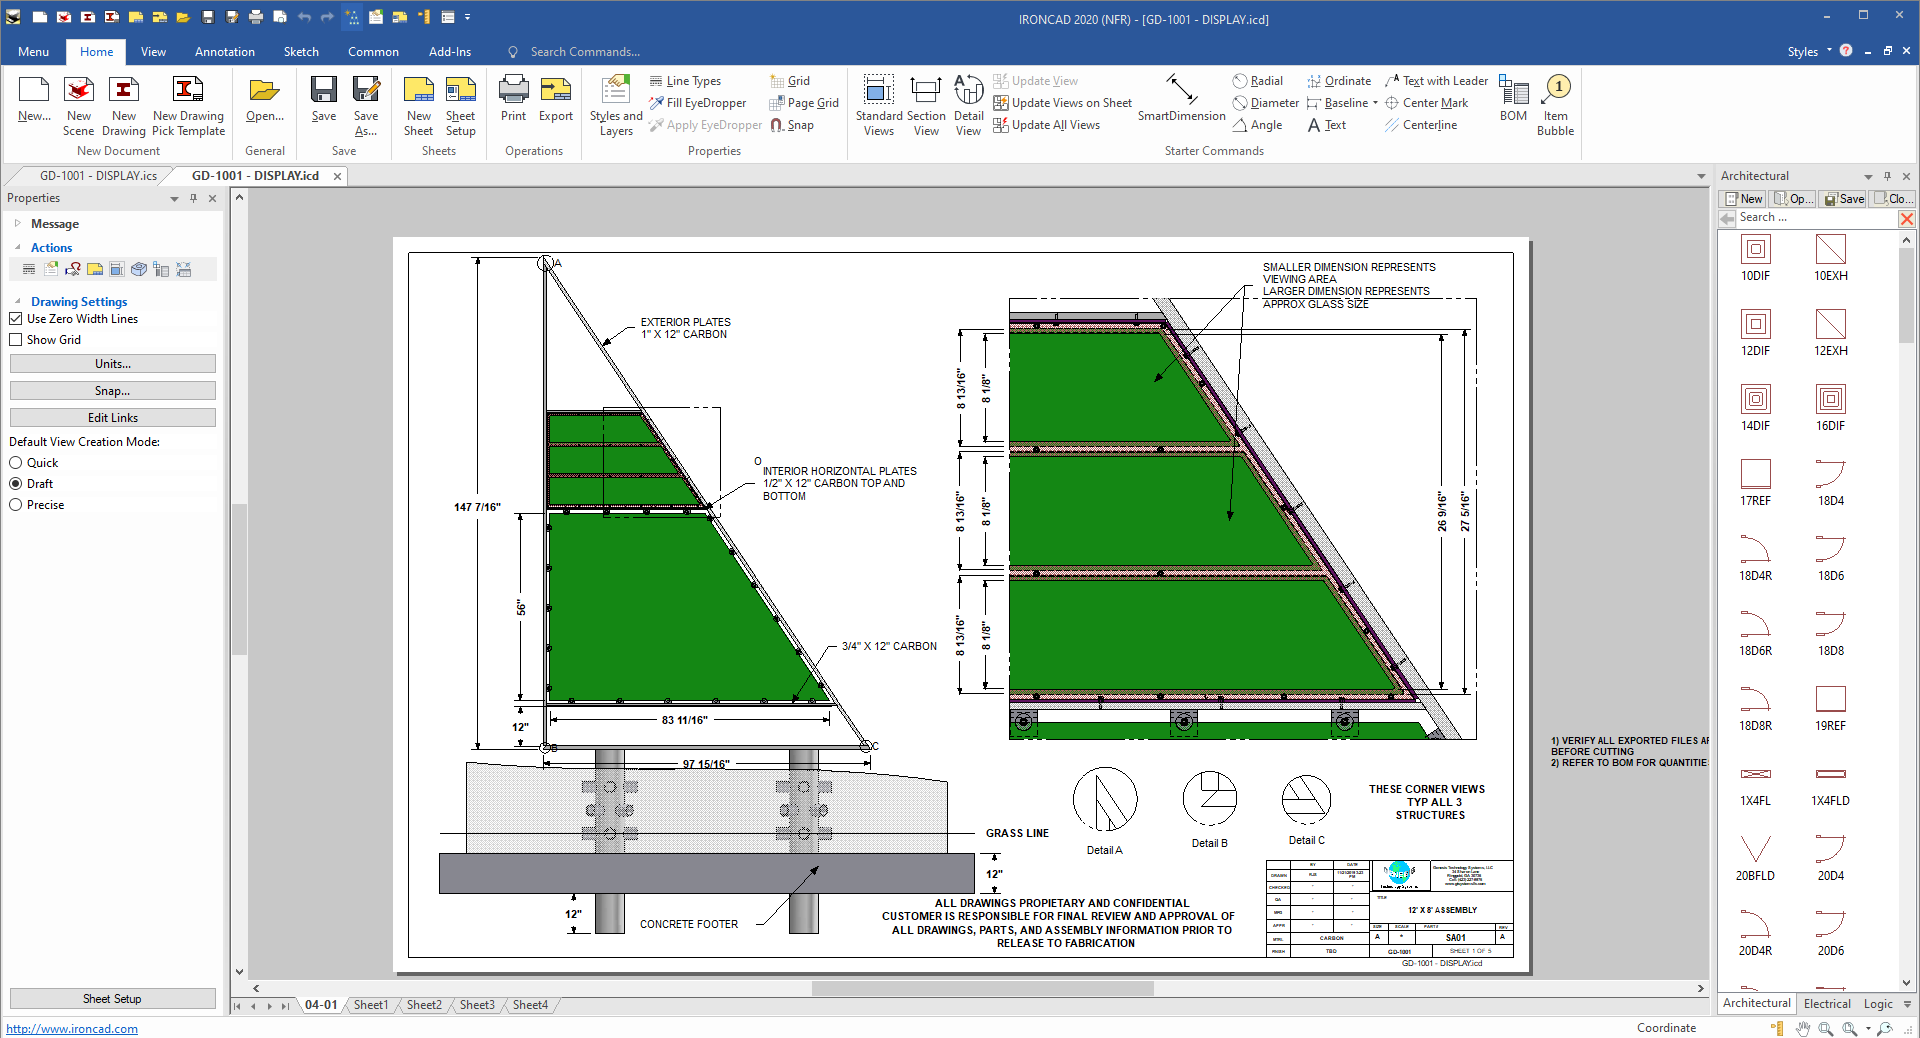Select the Angle dimension tool
Image resolution: width=1920 pixels, height=1038 pixels.
click(1258, 125)
